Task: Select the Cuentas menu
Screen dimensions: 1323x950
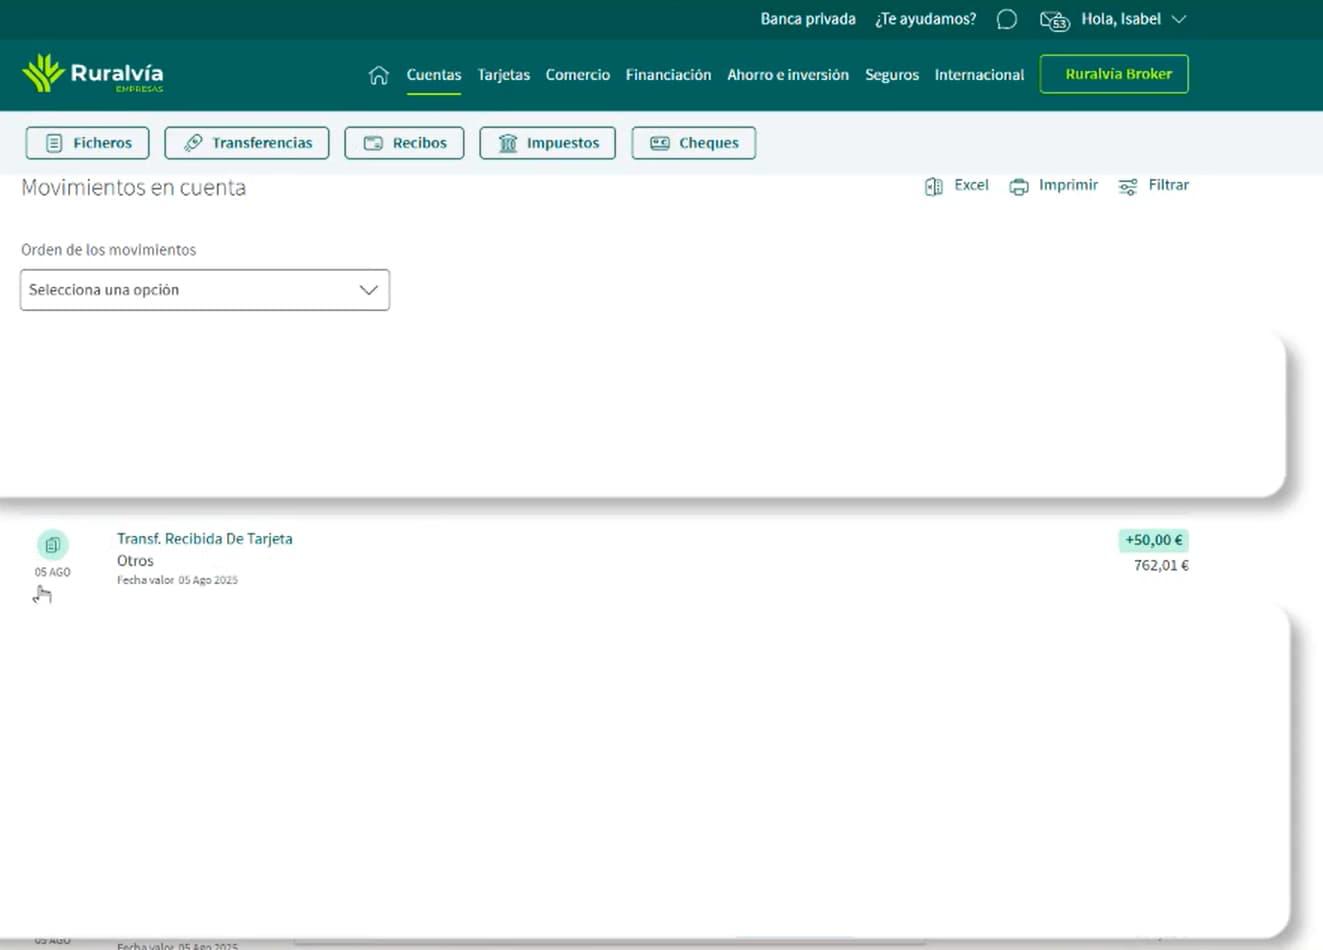Action: 434,75
